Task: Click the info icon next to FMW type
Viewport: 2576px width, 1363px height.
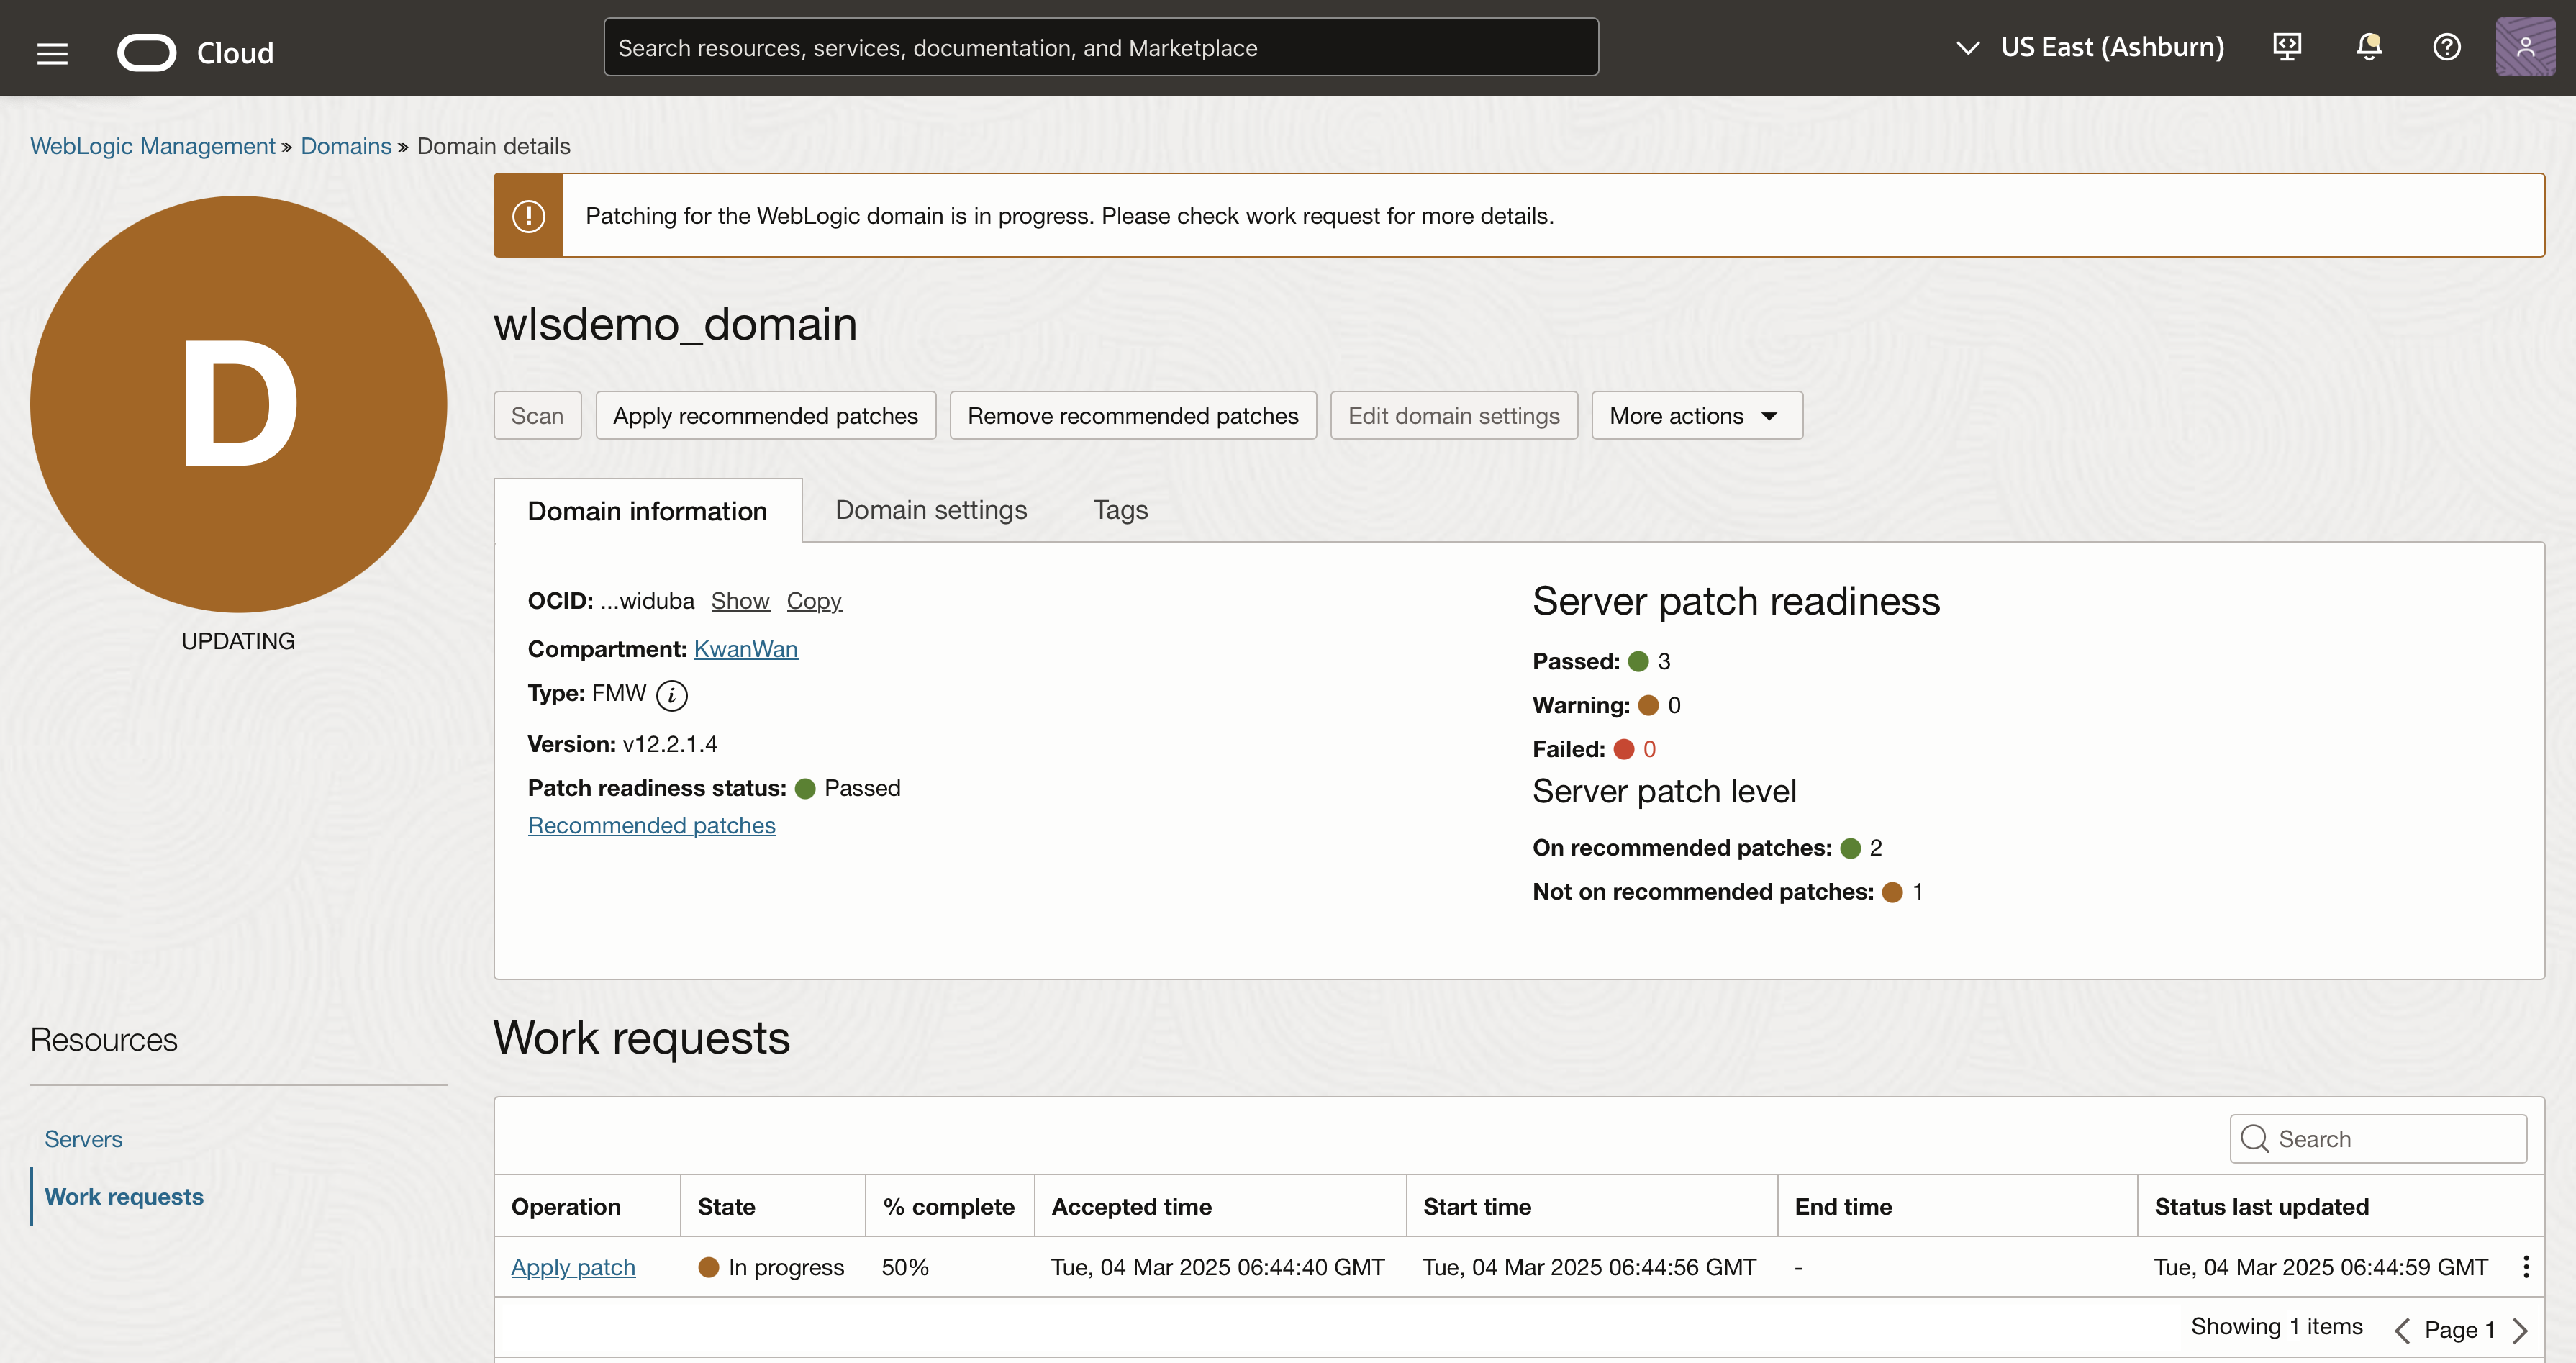Action: [671, 695]
